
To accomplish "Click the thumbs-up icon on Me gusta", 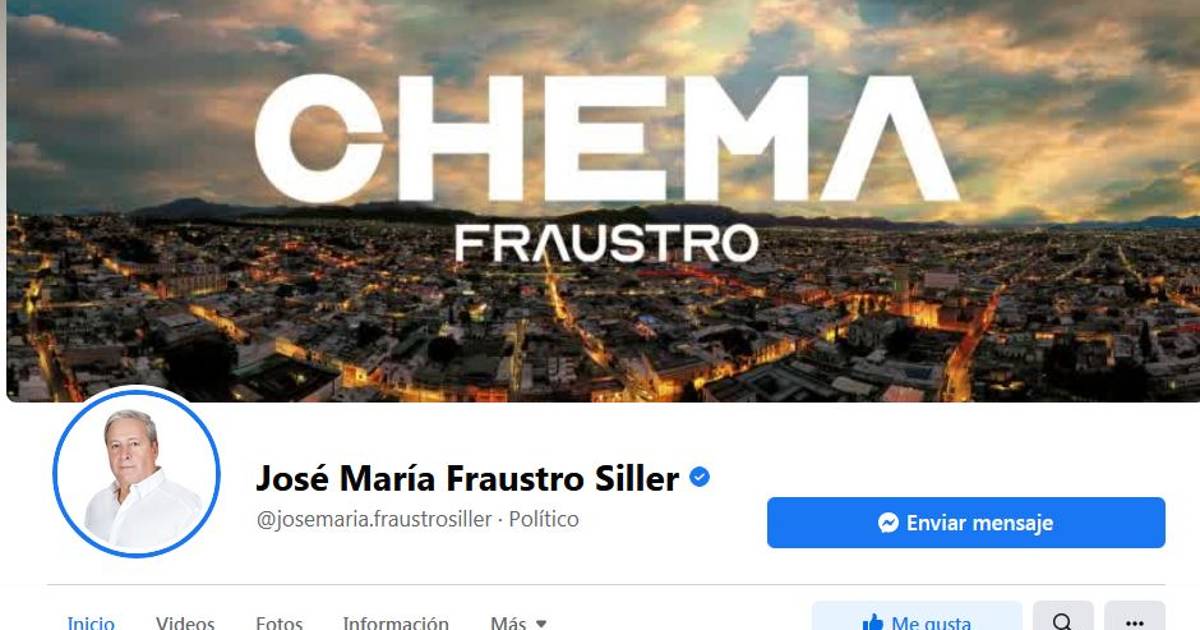I will pos(872,624).
